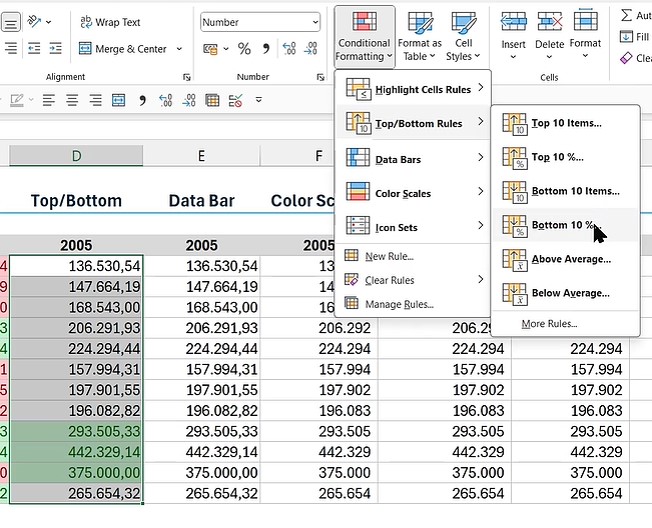Image resolution: width=652 pixels, height=528 pixels.
Task: Select cell with value 293.505,33 in column D
Action: coord(77,431)
